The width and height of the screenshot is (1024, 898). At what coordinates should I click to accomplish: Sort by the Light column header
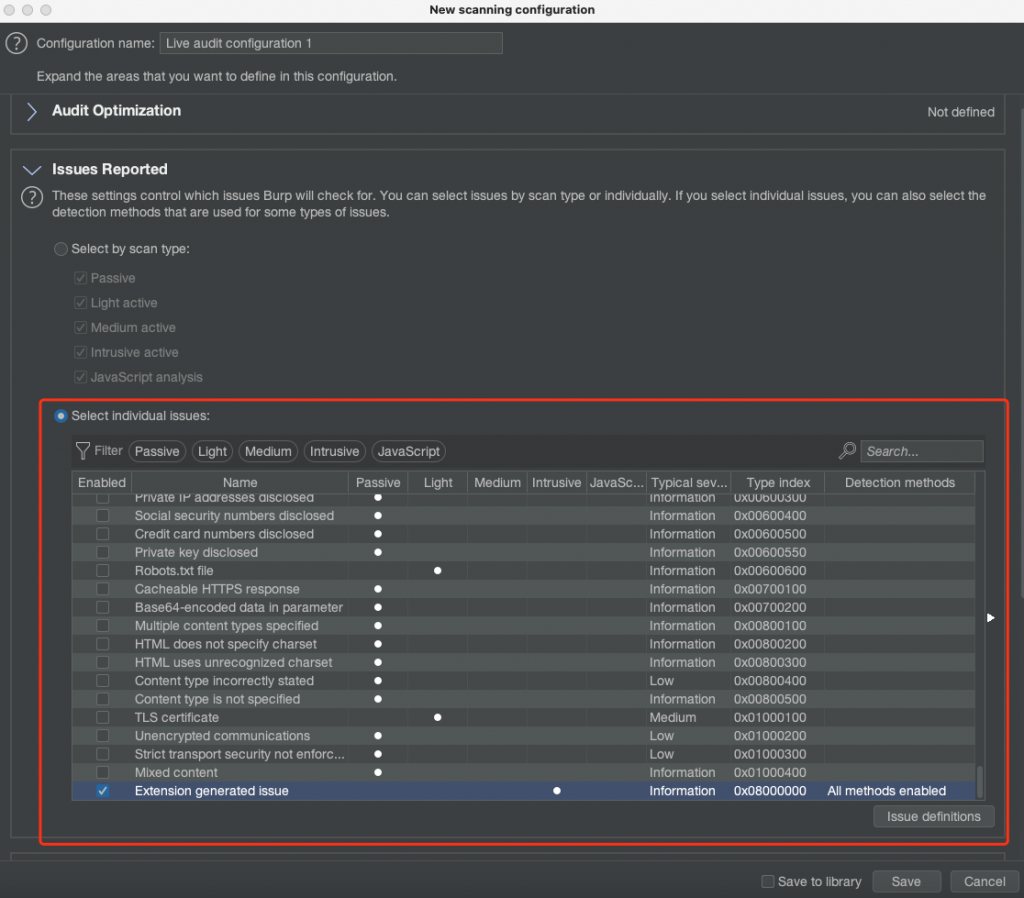438,483
